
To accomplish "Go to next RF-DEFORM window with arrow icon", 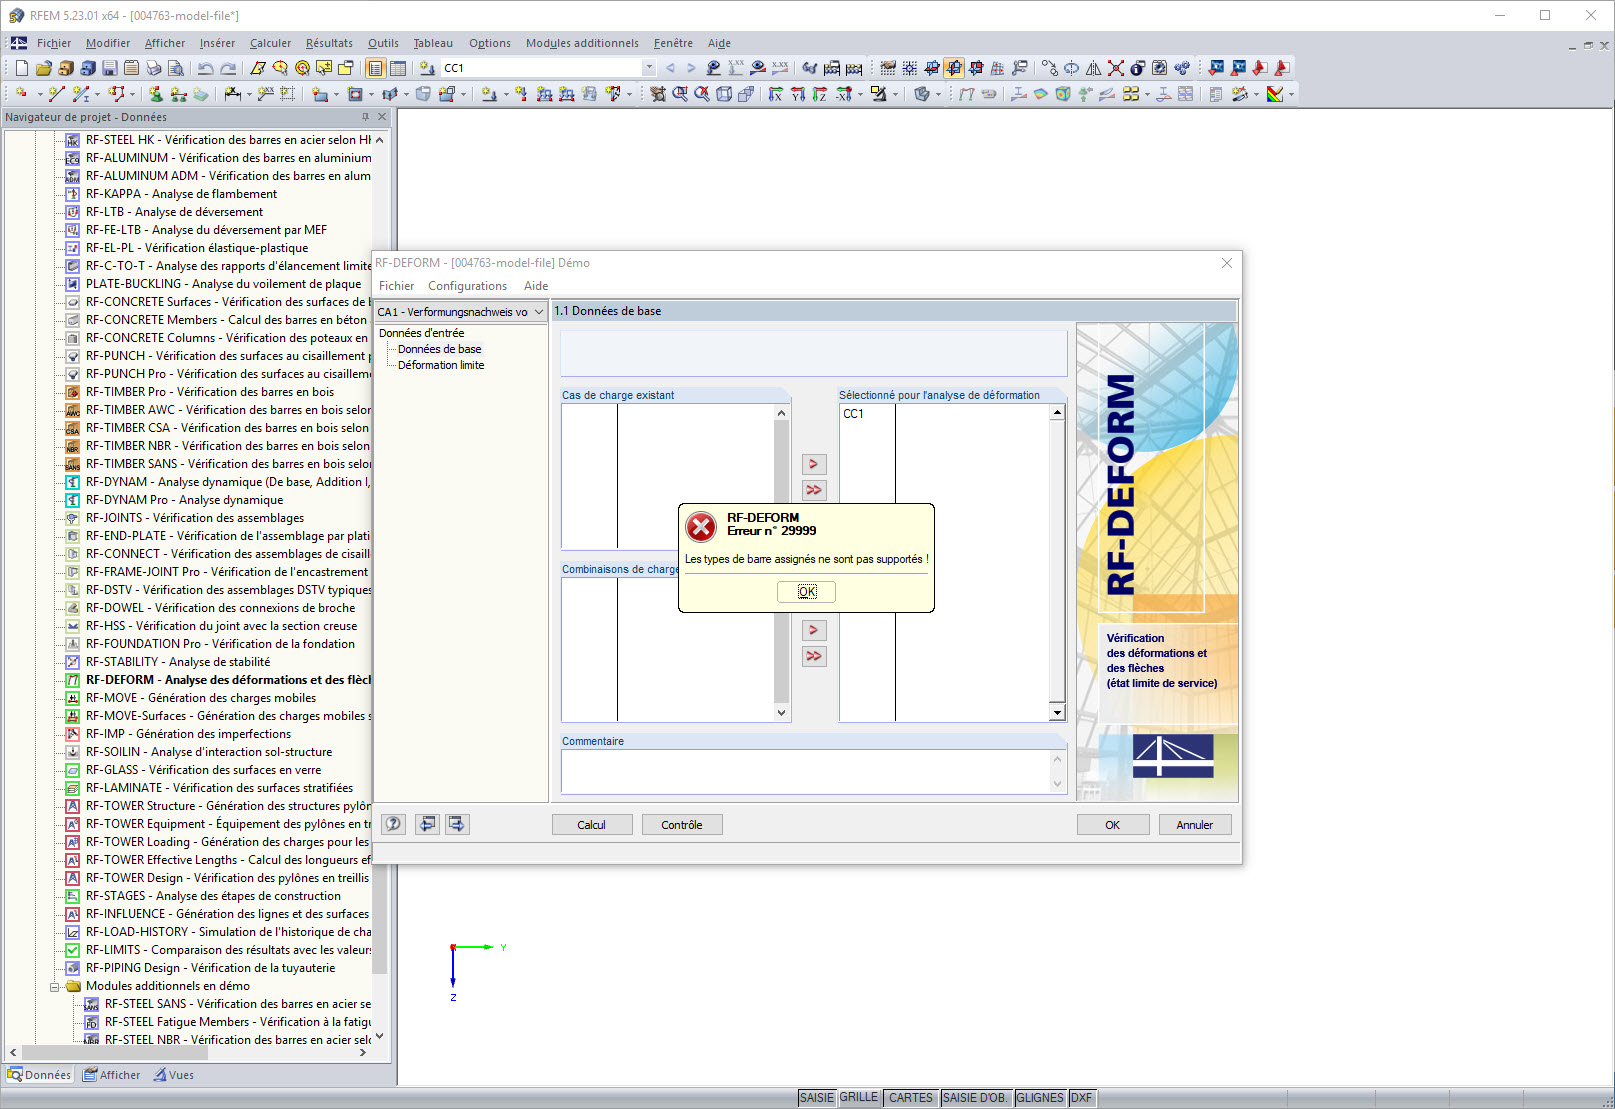I will click(x=457, y=824).
